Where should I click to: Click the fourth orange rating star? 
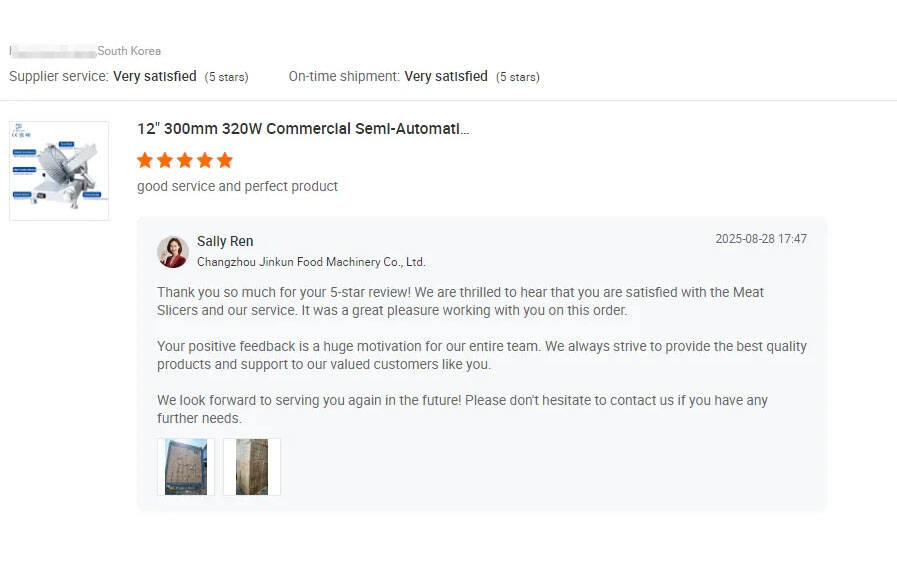coord(205,160)
